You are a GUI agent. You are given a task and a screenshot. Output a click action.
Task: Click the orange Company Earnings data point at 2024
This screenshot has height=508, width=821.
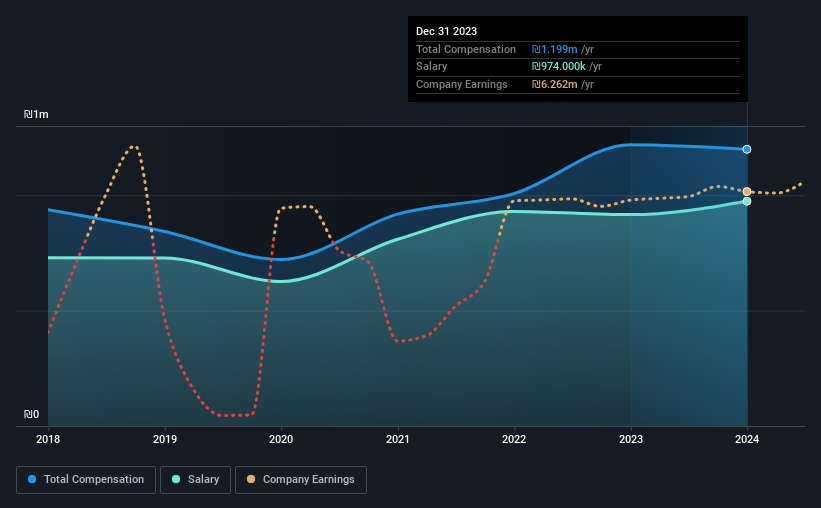[x=747, y=192]
